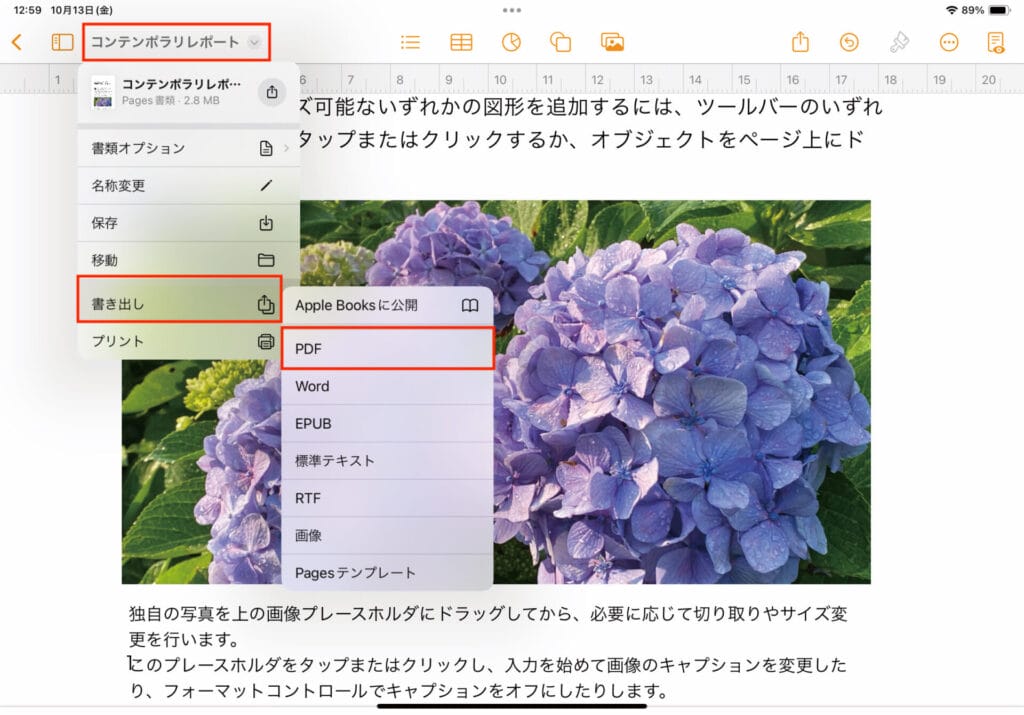Toggle the sidebar view icon

(x=62, y=42)
